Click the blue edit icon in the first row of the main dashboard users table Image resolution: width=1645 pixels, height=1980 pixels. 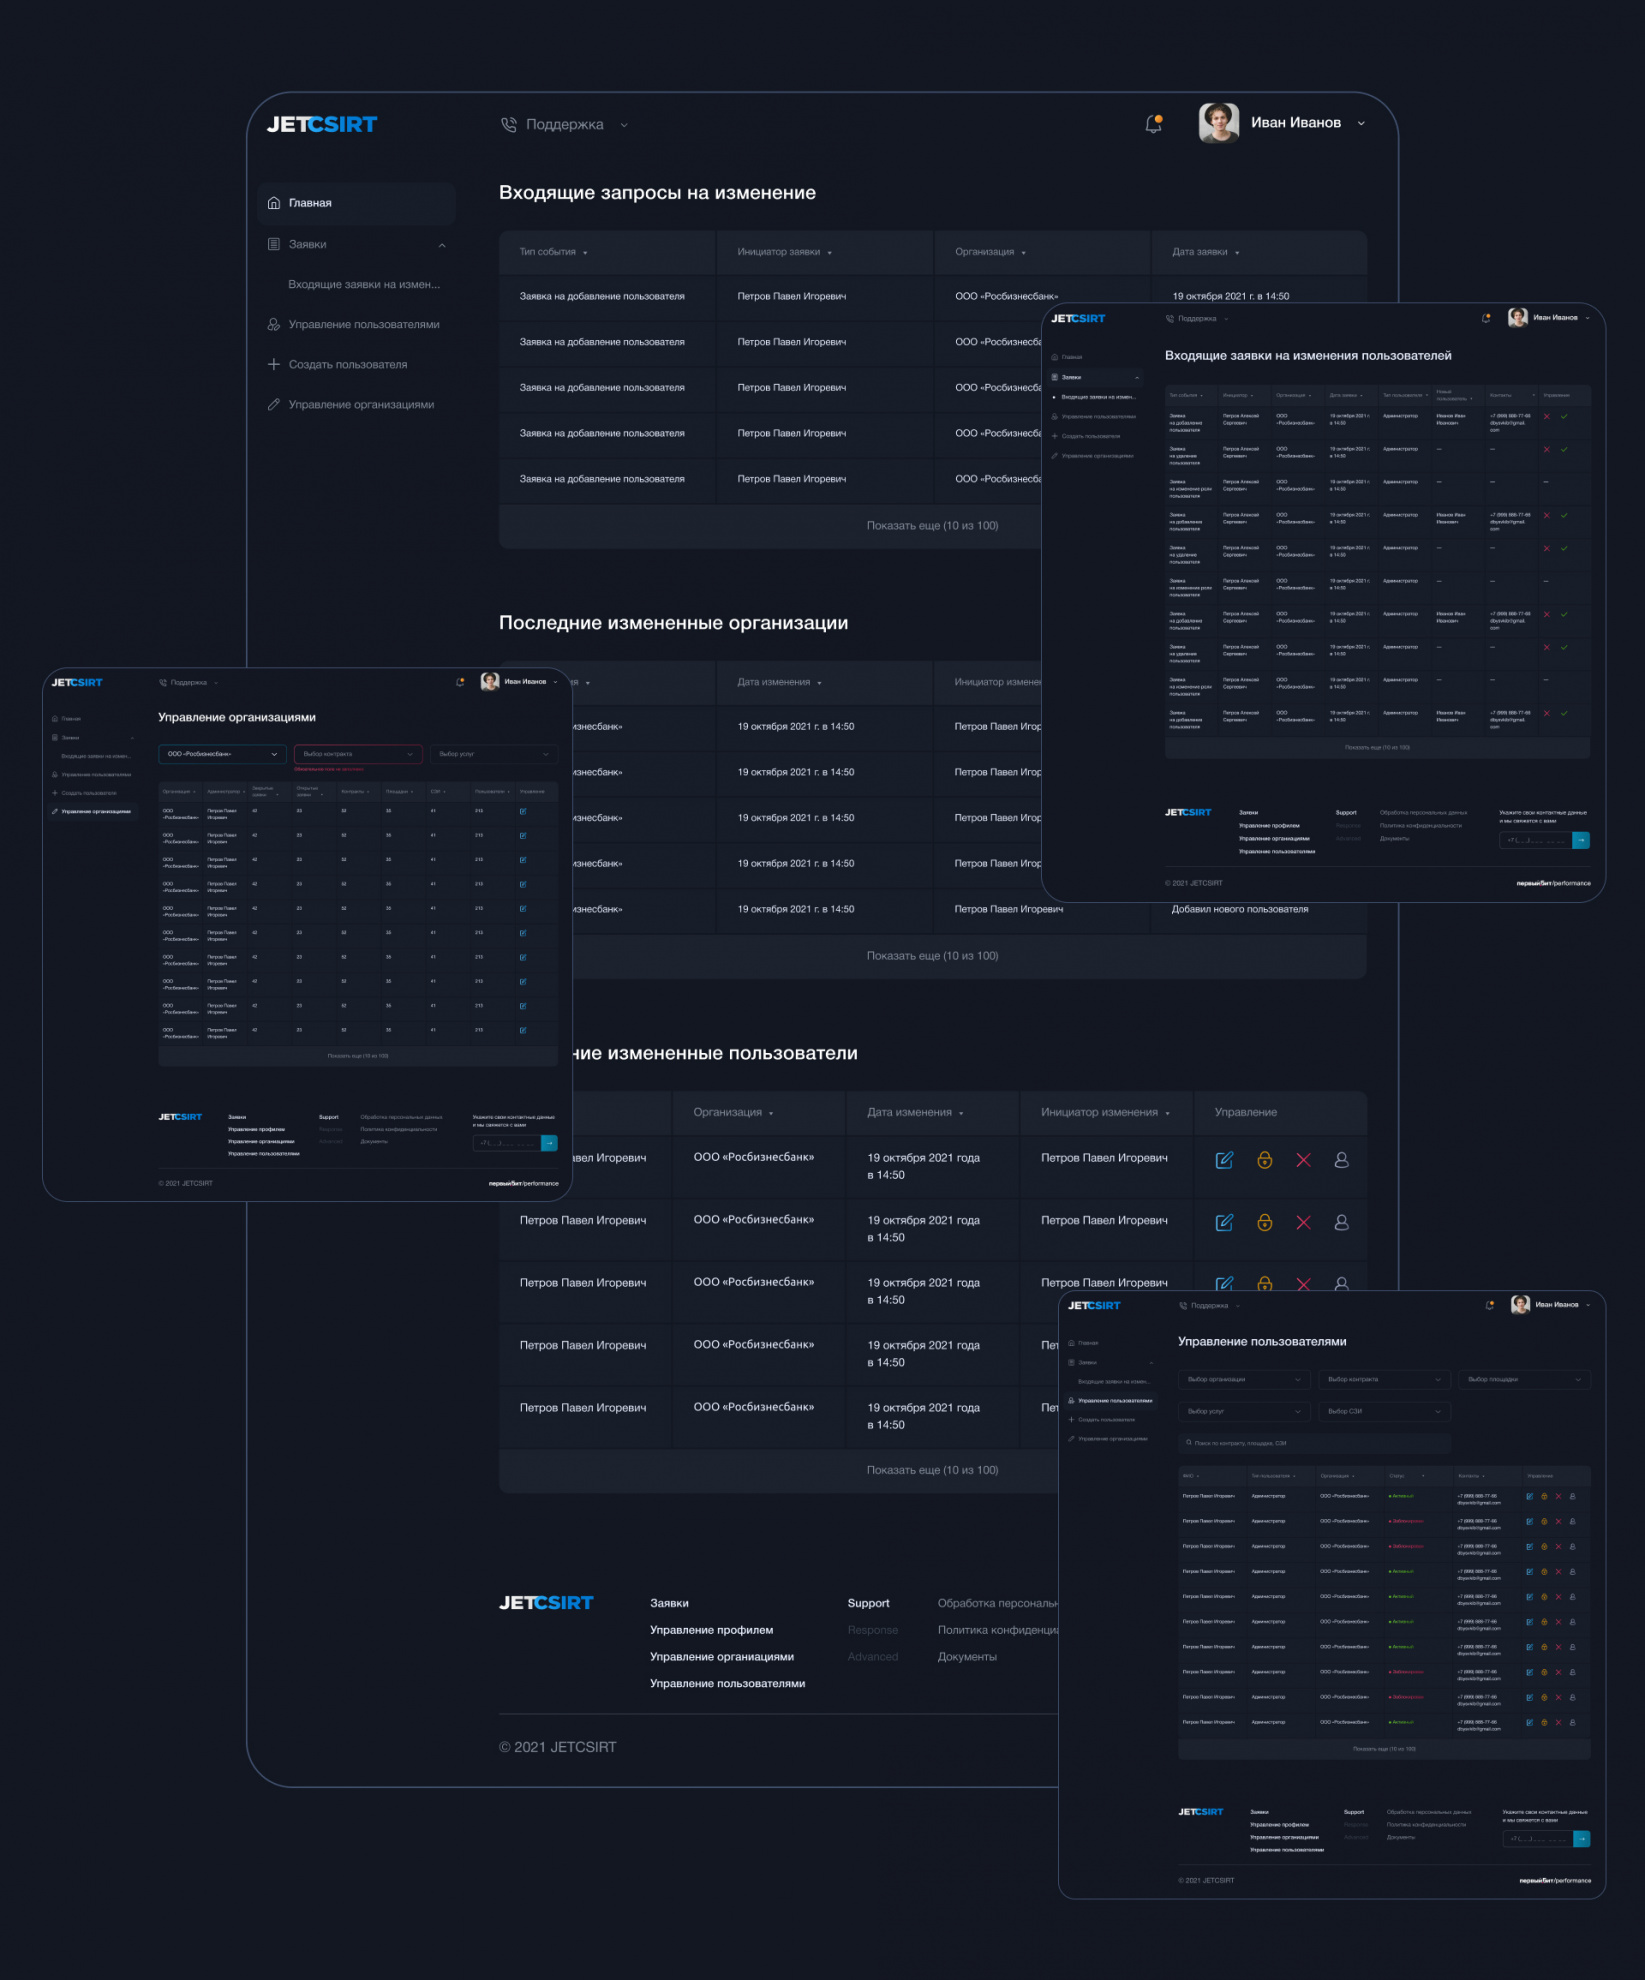pyautogui.click(x=1224, y=1160)
